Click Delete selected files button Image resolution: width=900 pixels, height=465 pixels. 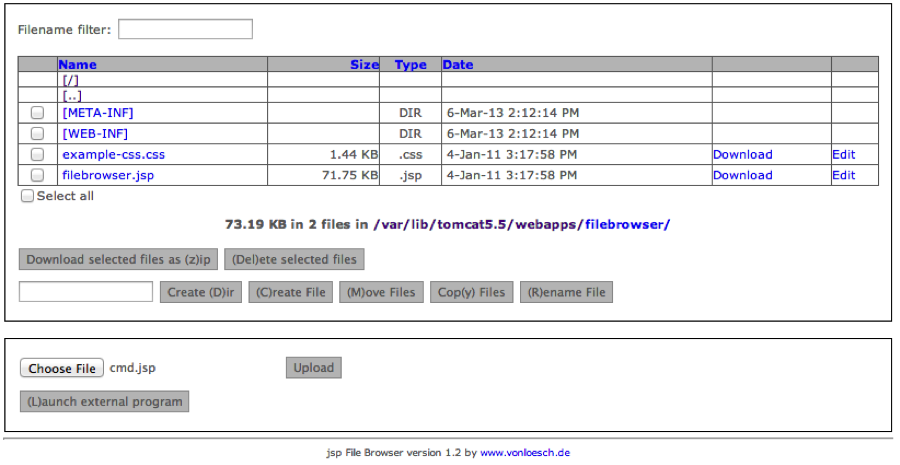click(294, 260)
